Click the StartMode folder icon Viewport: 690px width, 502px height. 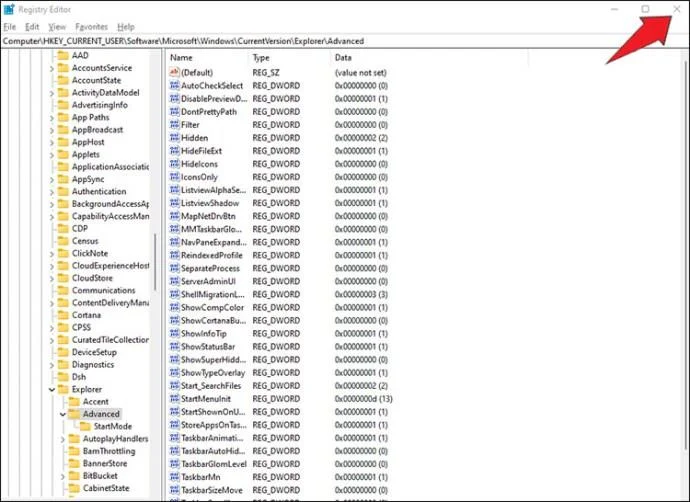coord(85,426)
